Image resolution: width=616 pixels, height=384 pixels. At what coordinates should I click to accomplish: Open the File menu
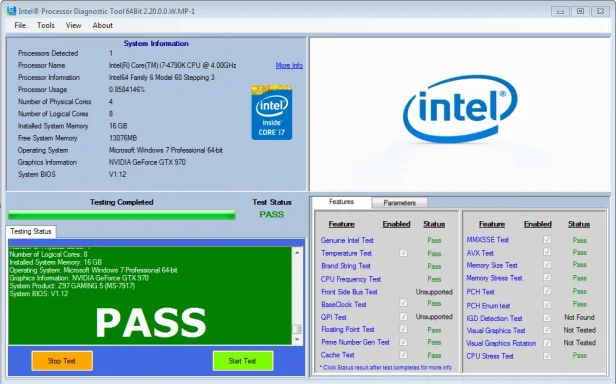[x=20, y=25]
